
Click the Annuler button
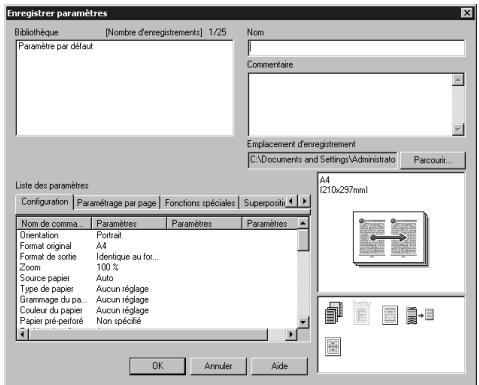coord(218,366)
